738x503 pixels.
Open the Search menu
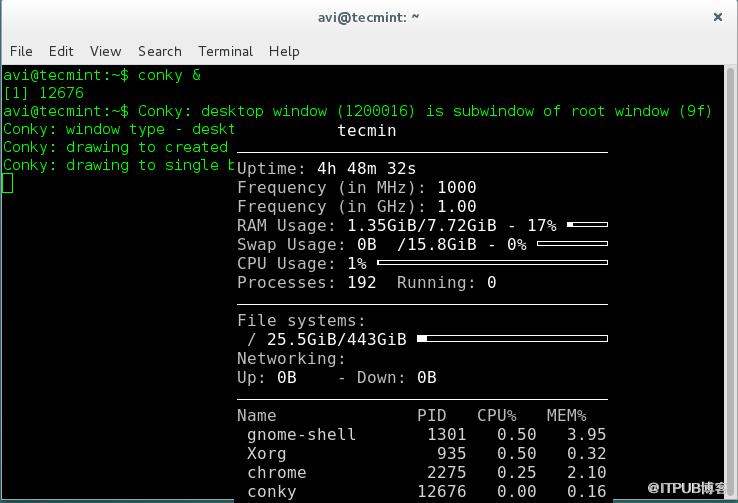click(160, 51)
